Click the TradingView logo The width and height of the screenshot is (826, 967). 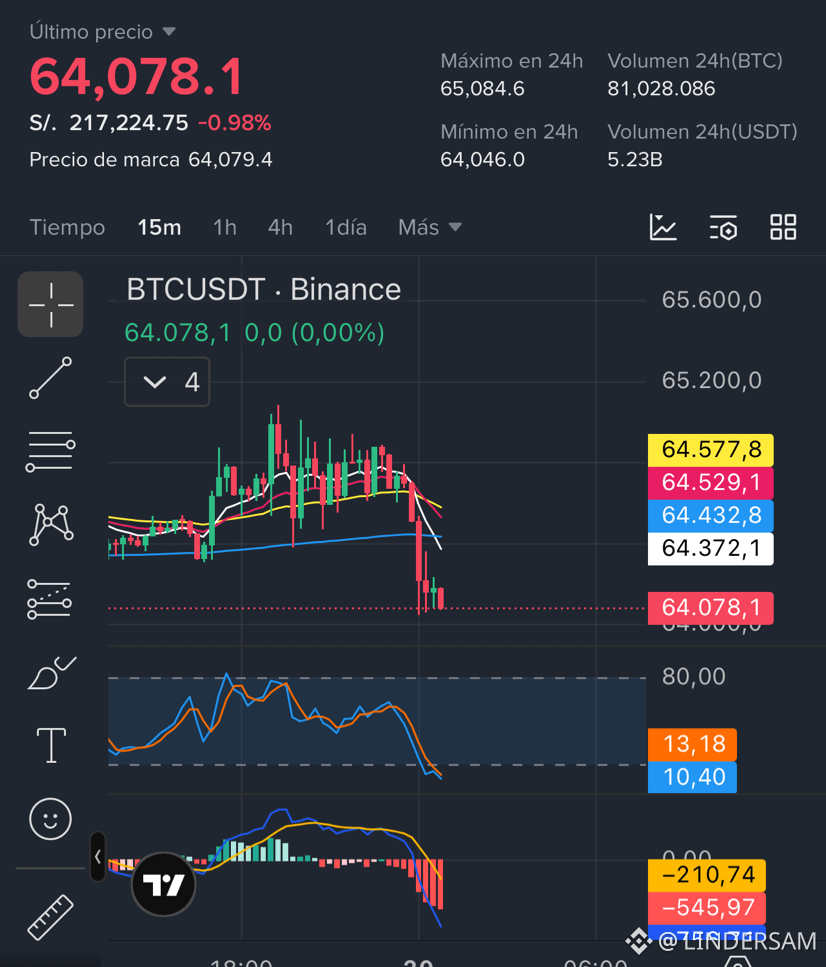(163, 884)
